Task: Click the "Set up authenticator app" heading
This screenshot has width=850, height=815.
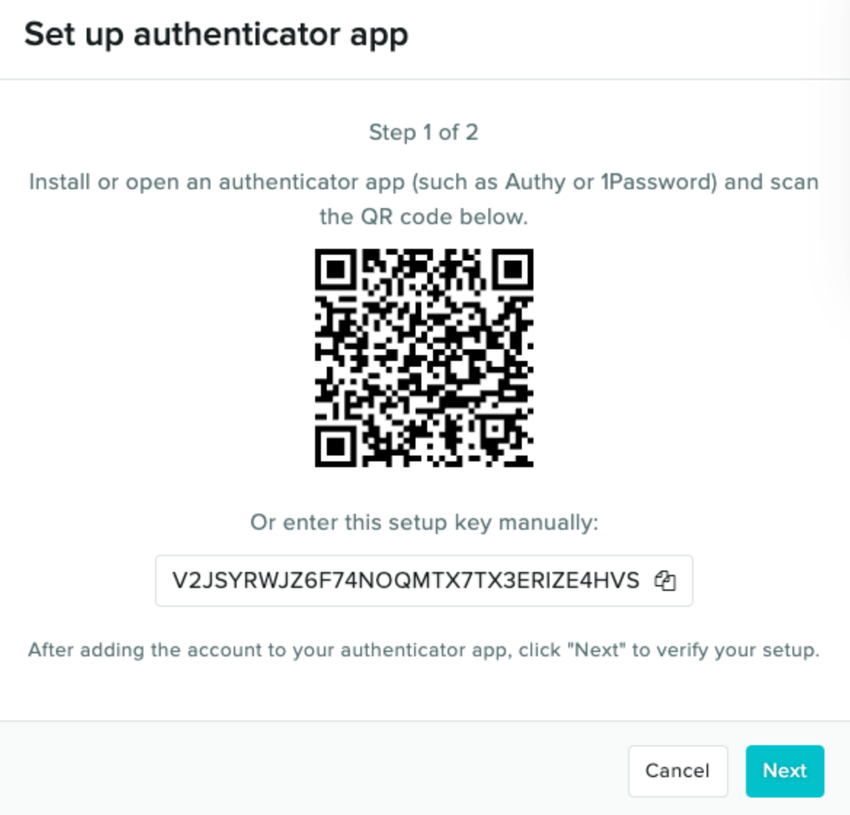Action: [216, 35]
